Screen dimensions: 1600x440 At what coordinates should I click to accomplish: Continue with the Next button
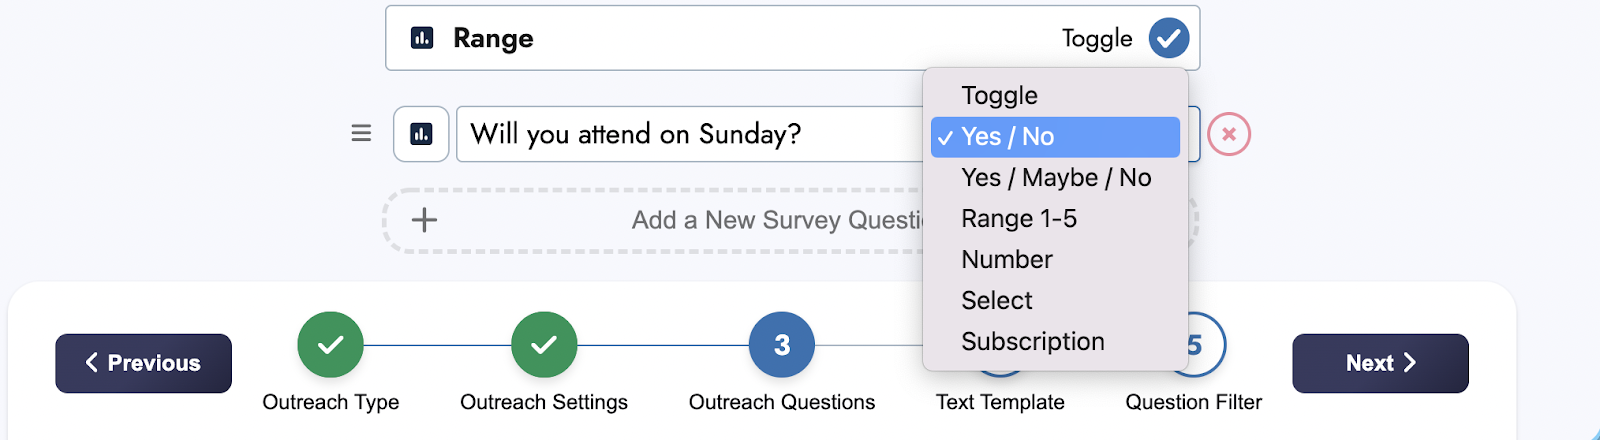[x=1380, y=363]
